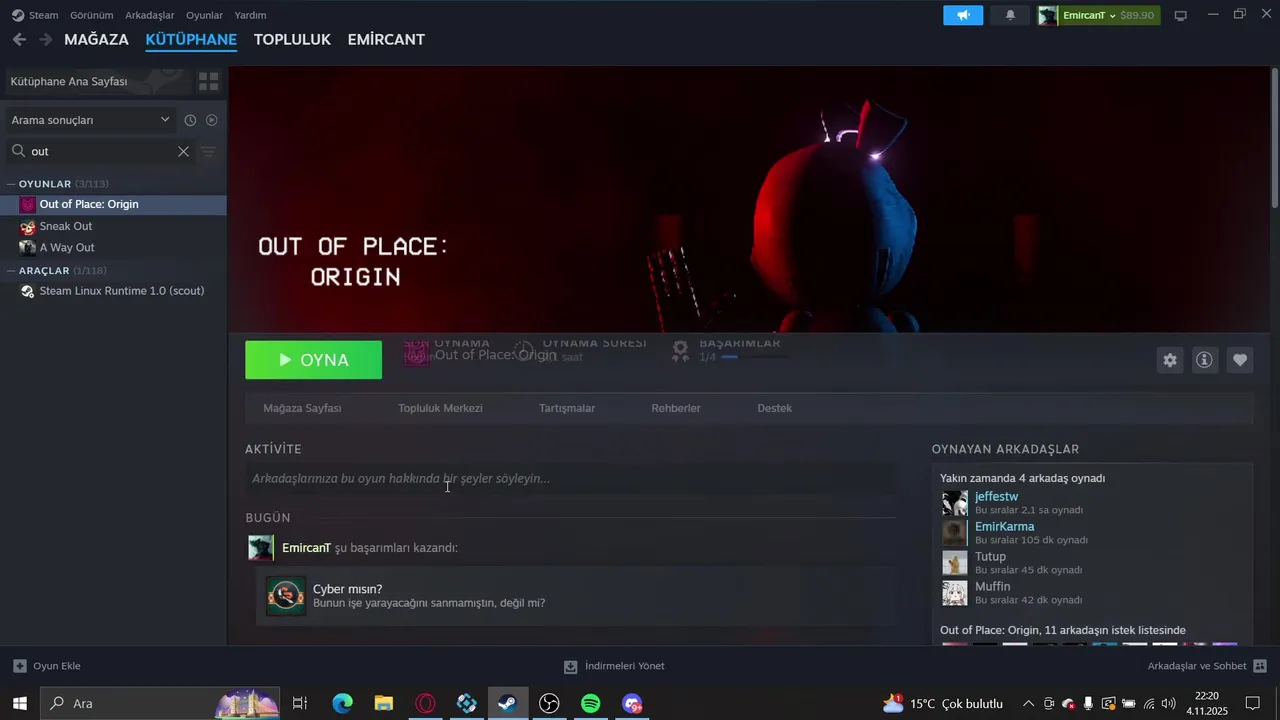Open OBS Studio from taskbar

[x=549, y=703]
